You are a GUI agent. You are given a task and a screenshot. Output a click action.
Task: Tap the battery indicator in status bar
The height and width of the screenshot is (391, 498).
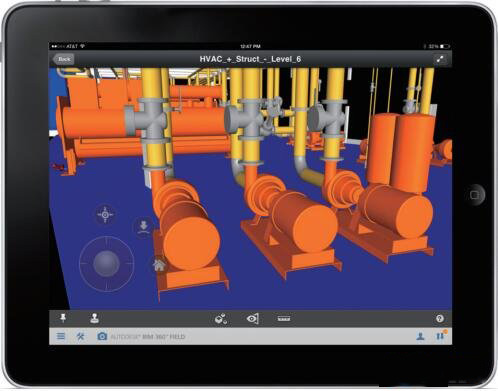(445, 46)
